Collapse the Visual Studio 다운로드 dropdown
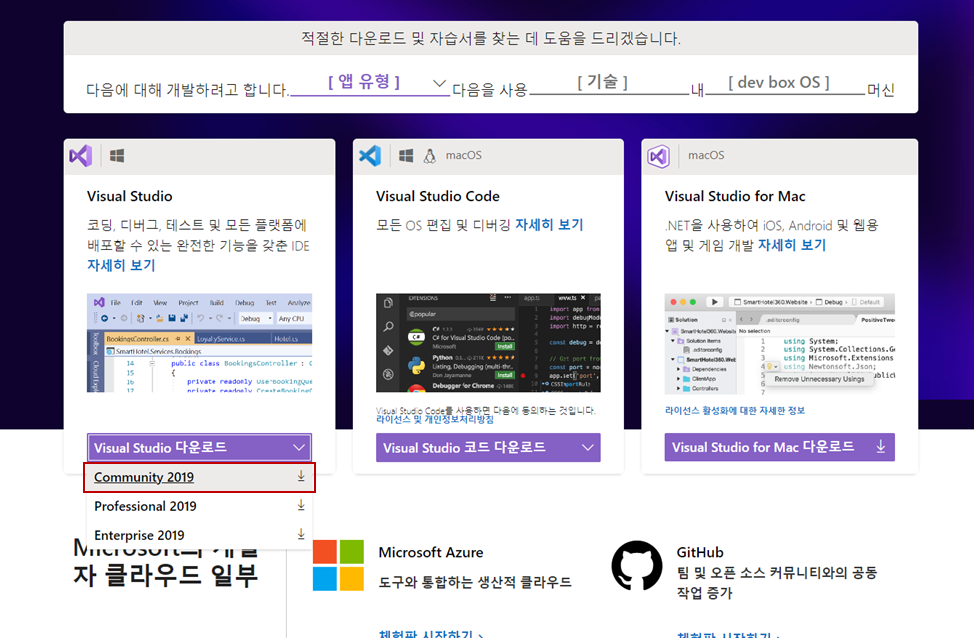Image resolution: width=974 pixels, height=638 pixels. point(199,447)
